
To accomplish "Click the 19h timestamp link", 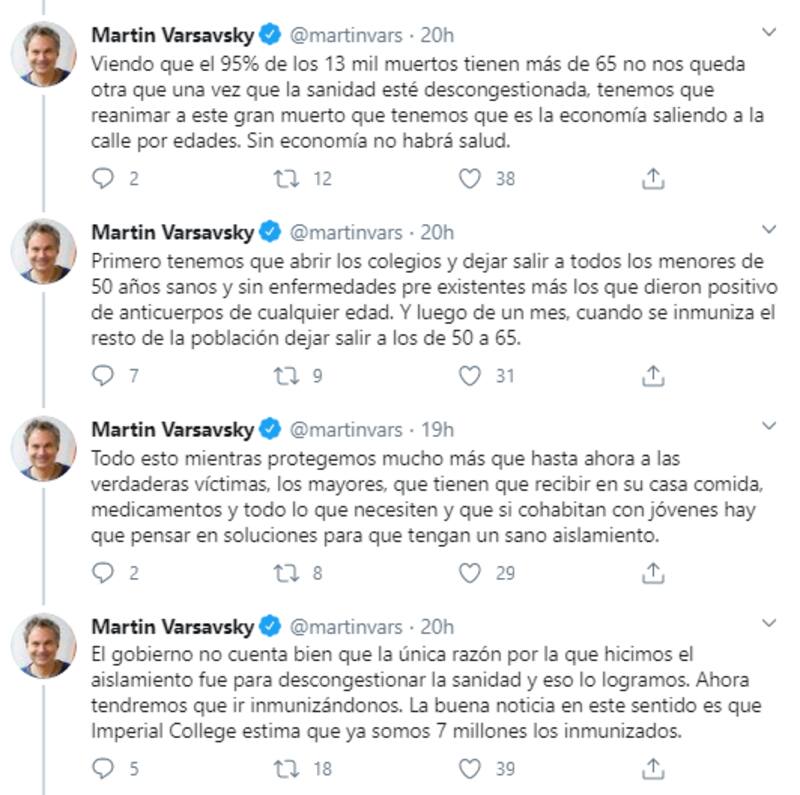I will [x=437, y=430].
